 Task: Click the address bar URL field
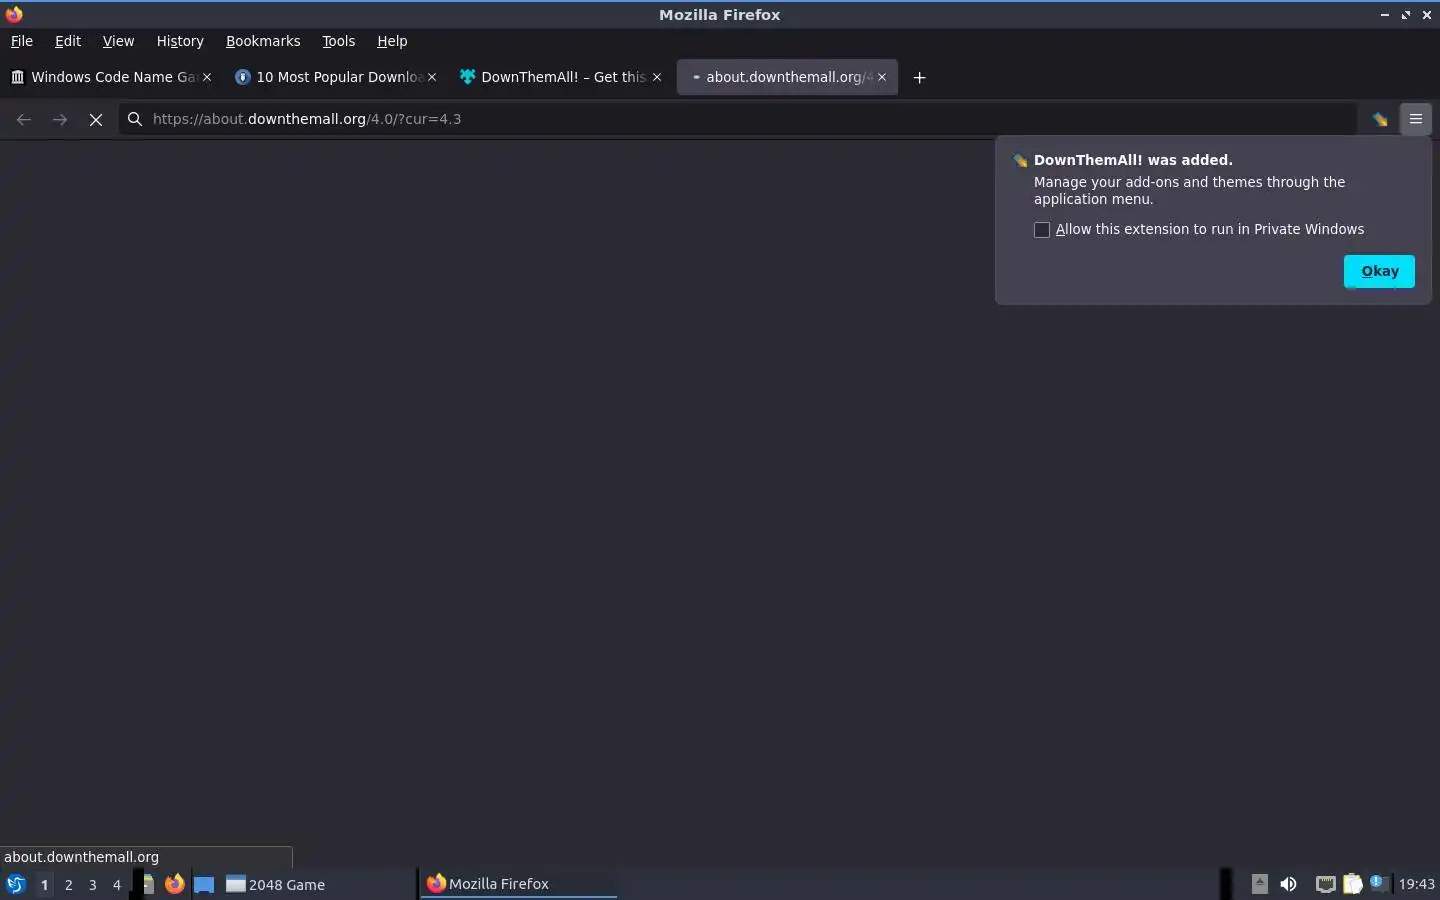click(x=740, y=119)
